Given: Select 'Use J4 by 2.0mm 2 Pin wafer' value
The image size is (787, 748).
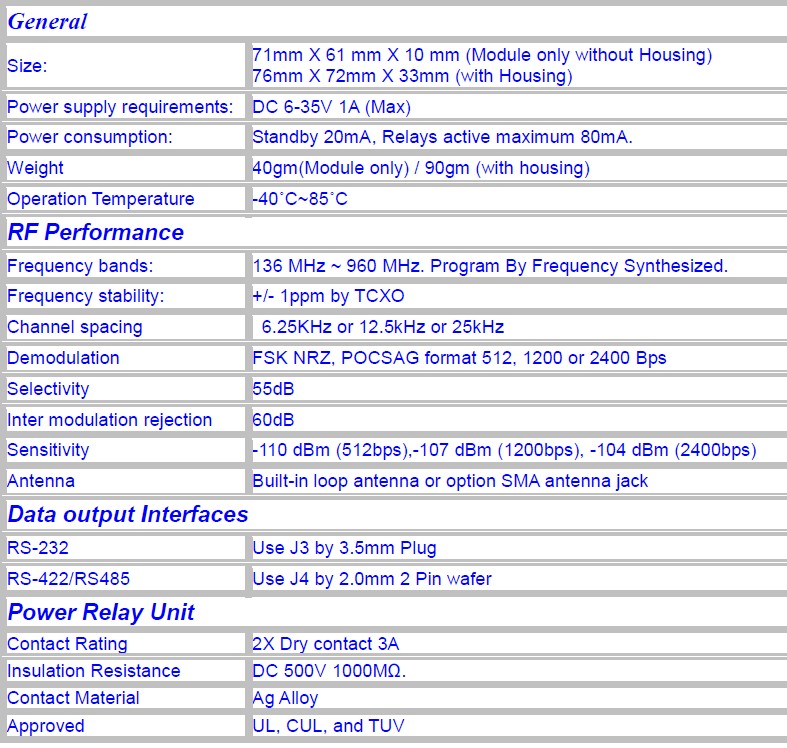Looking at the screenshot, I should coord(372,579).
